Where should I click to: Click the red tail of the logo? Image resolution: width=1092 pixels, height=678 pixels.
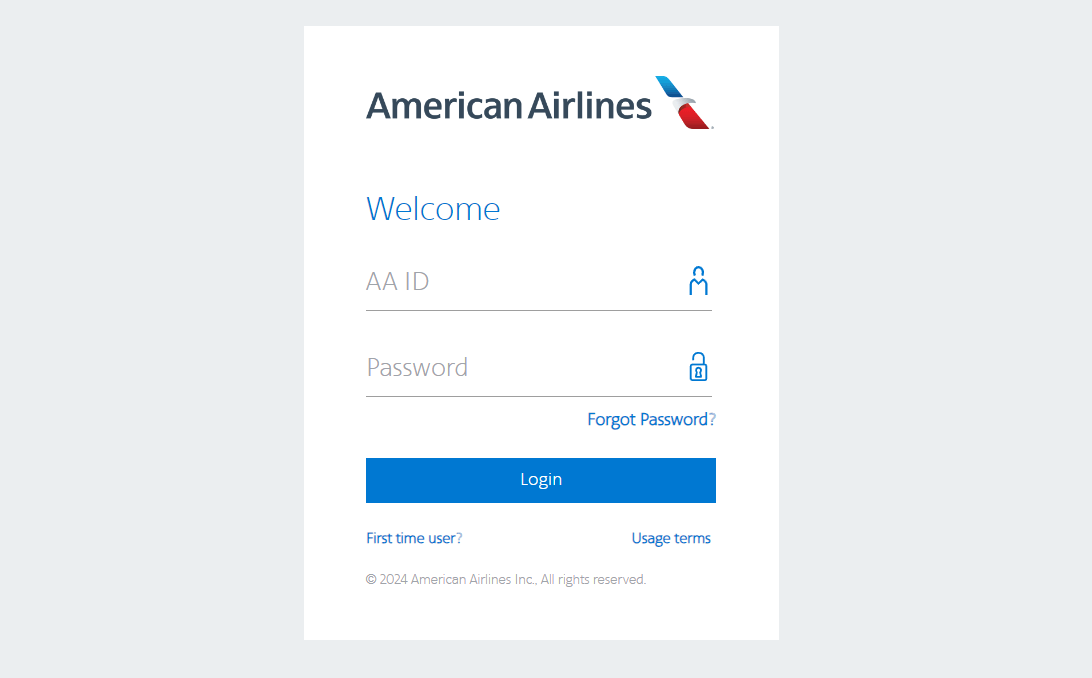695,118
